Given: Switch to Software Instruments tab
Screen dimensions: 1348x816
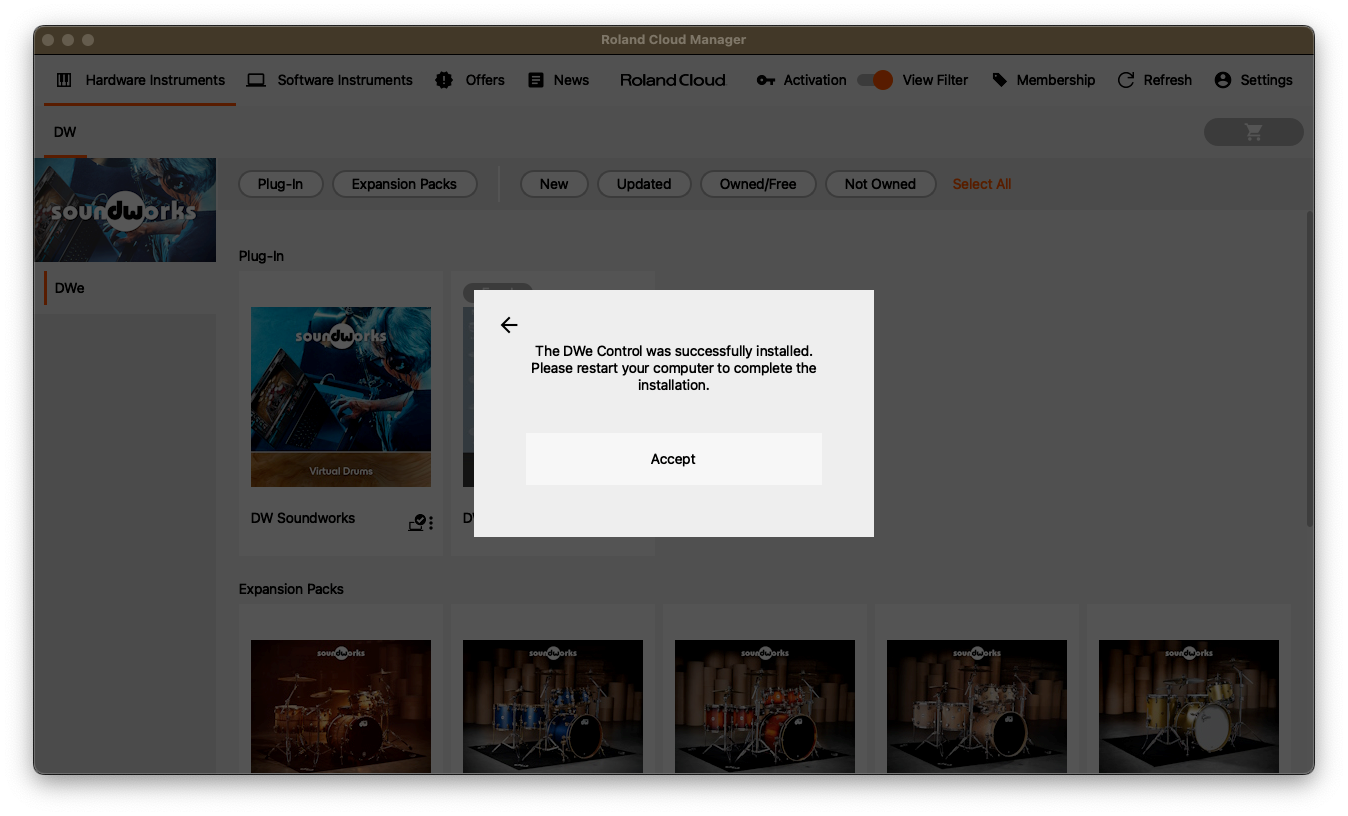Looking at the screenshot, I should point(330,80).
